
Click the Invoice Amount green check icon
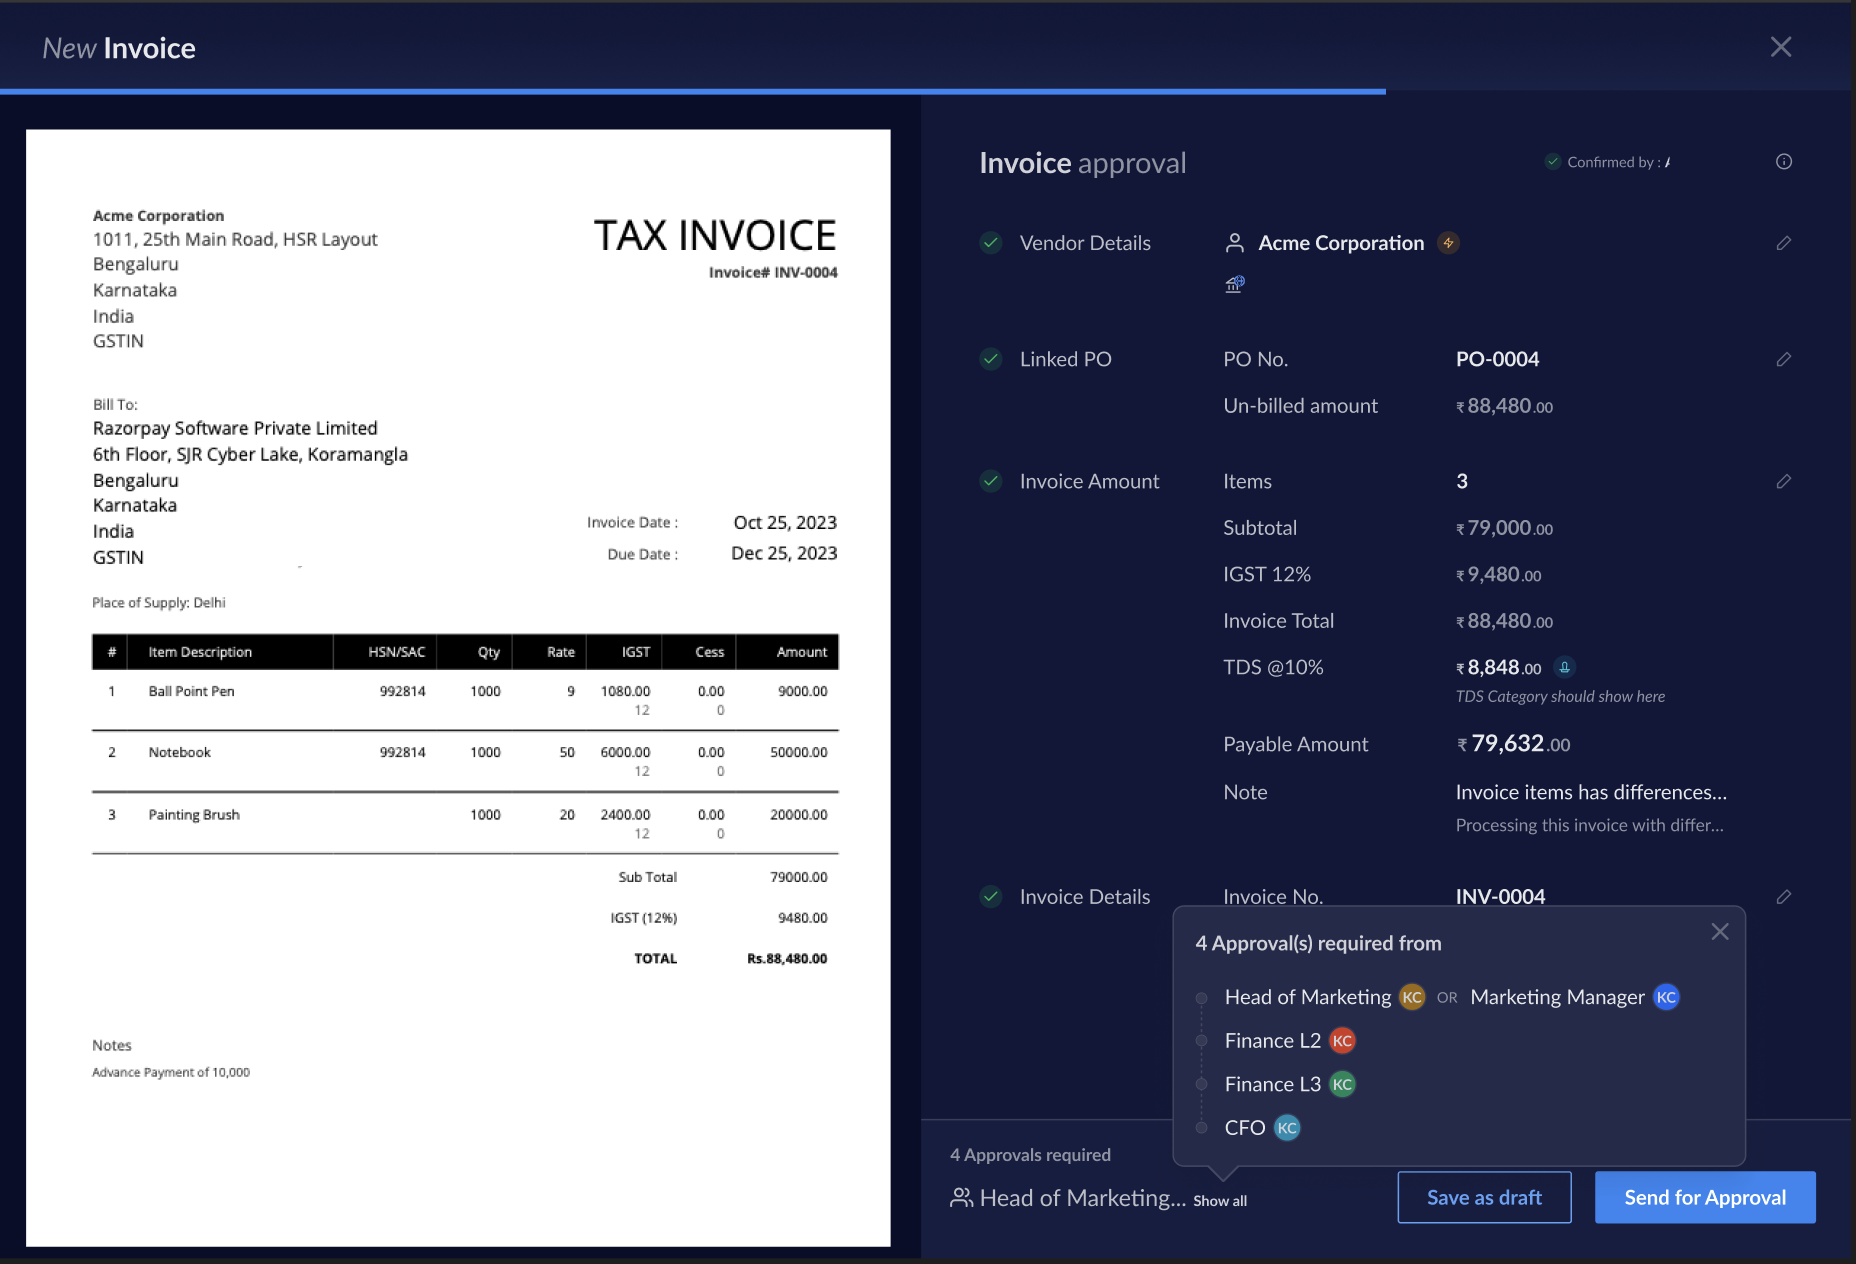pos(991,481)
